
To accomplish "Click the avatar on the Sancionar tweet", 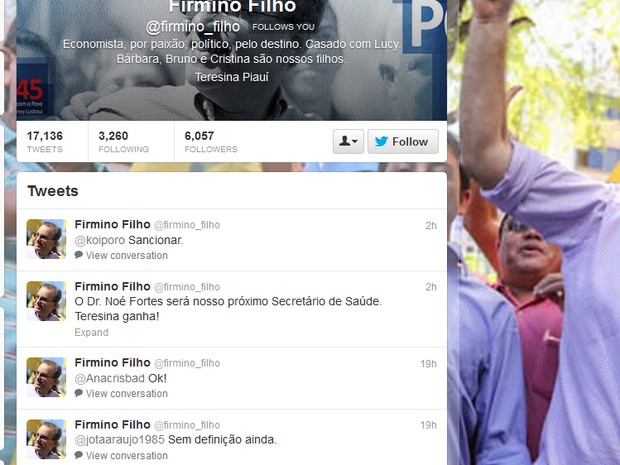I will (46, 239).
